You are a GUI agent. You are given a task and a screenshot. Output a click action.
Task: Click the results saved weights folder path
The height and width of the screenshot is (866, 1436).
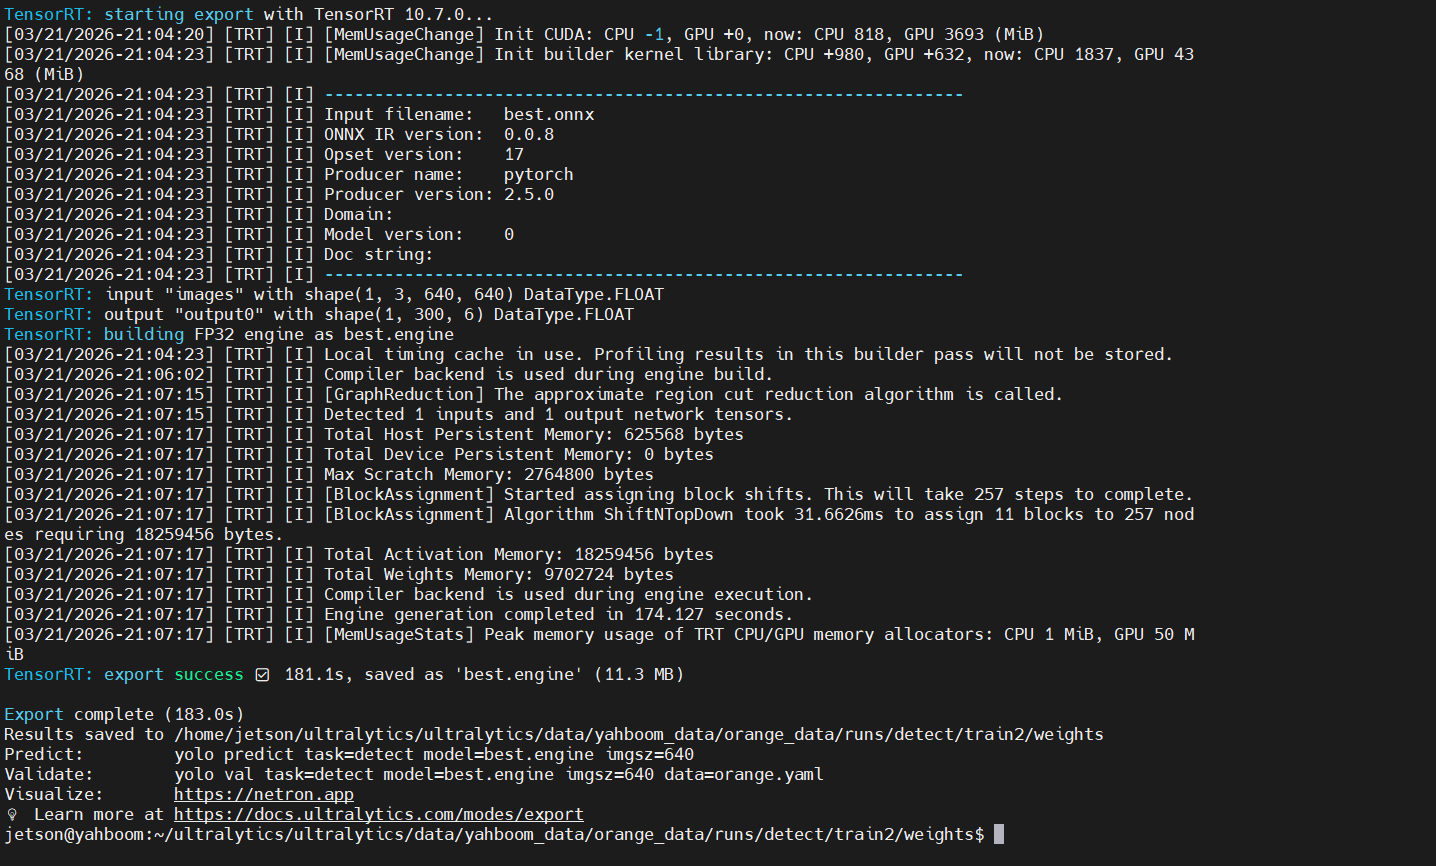point(639,734)
